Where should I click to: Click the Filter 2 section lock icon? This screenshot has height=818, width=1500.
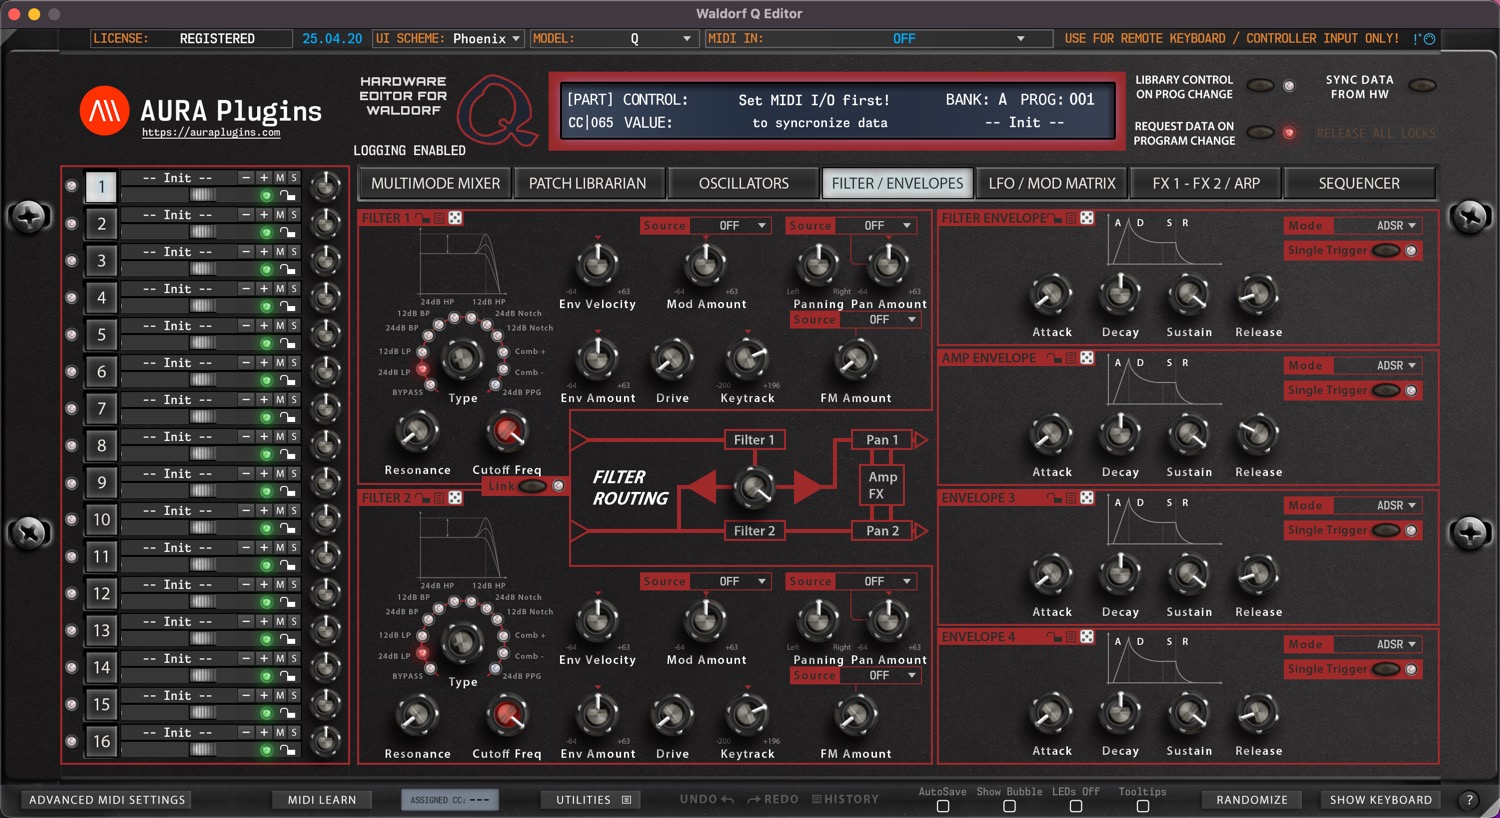[422, 497]
